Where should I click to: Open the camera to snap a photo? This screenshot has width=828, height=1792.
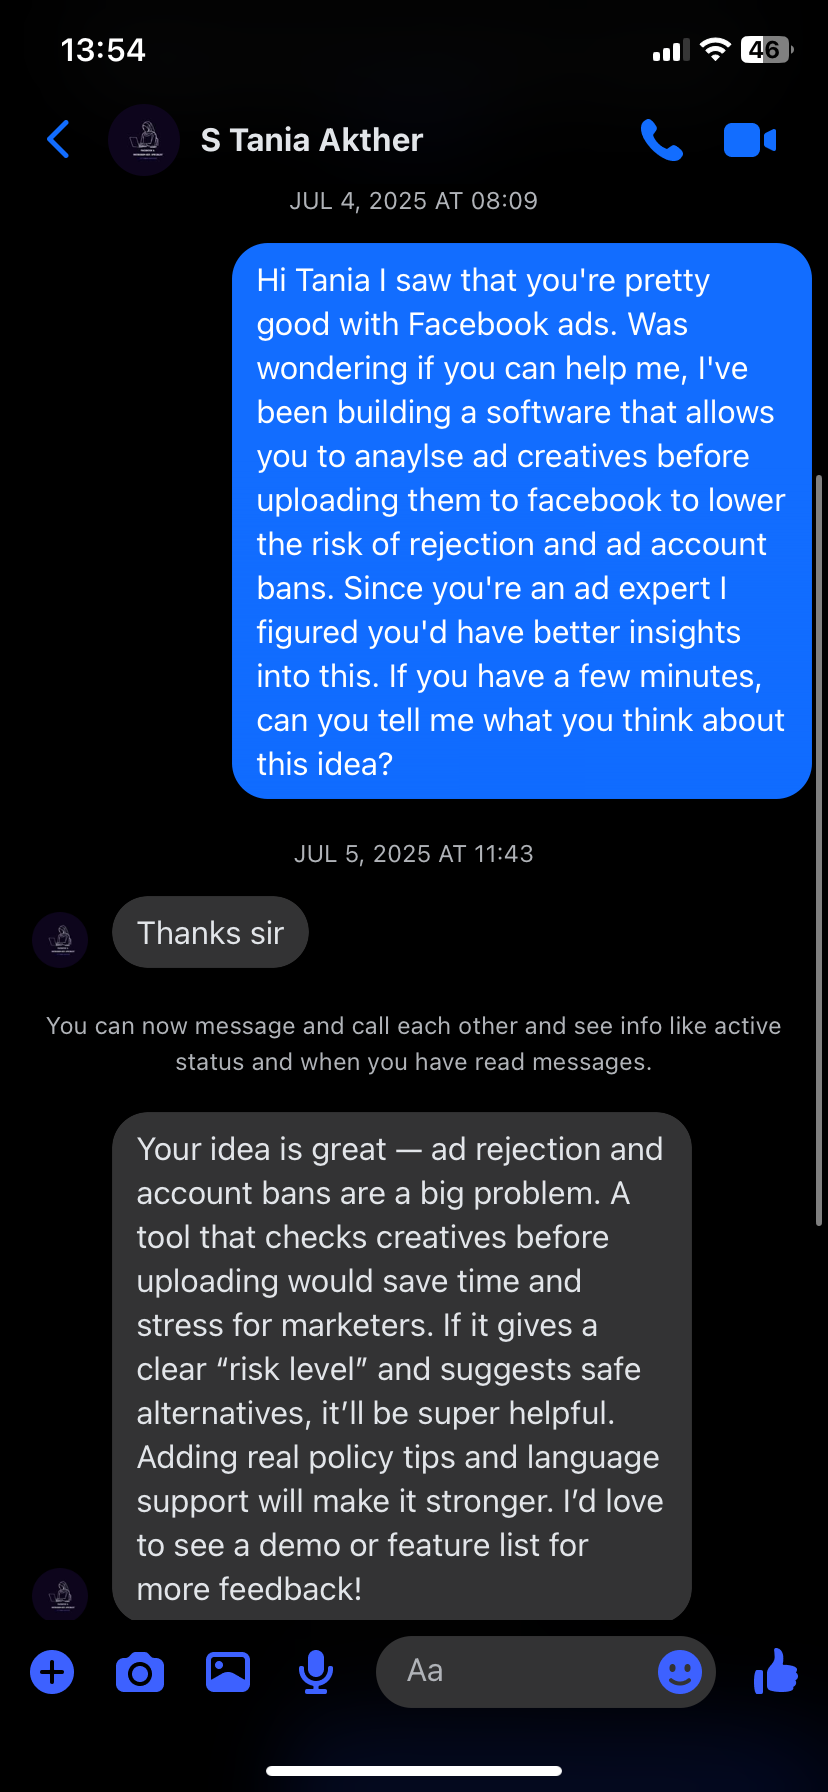tap(140, 1671)
